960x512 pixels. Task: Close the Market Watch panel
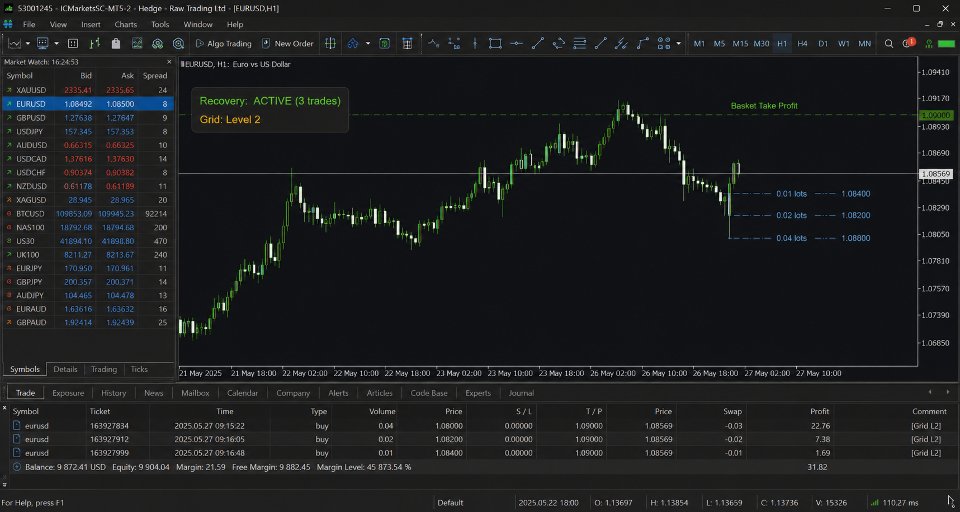(x=170, y=62)
